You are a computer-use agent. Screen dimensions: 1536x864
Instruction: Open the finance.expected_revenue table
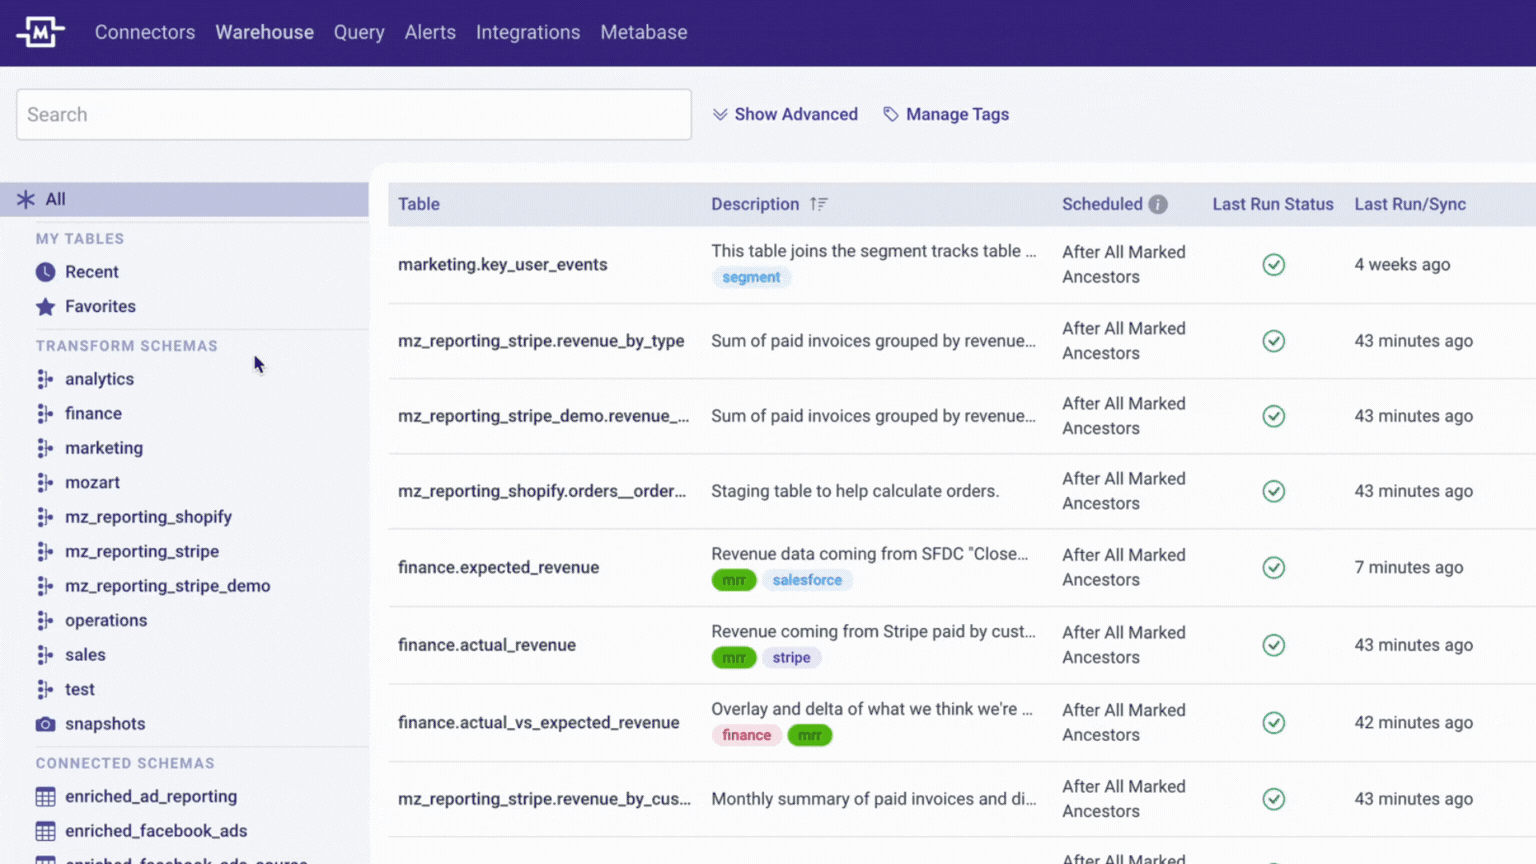click(x=499, y=568)
